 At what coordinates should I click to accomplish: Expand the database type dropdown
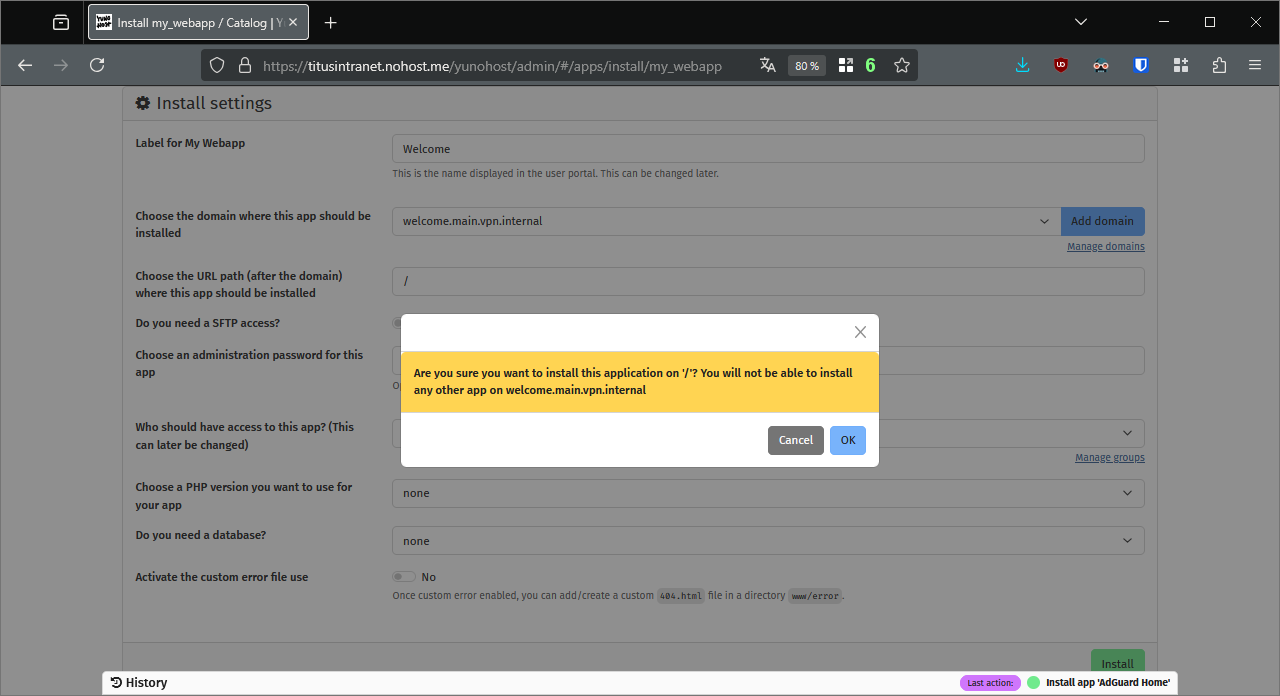tap(767, 541)
